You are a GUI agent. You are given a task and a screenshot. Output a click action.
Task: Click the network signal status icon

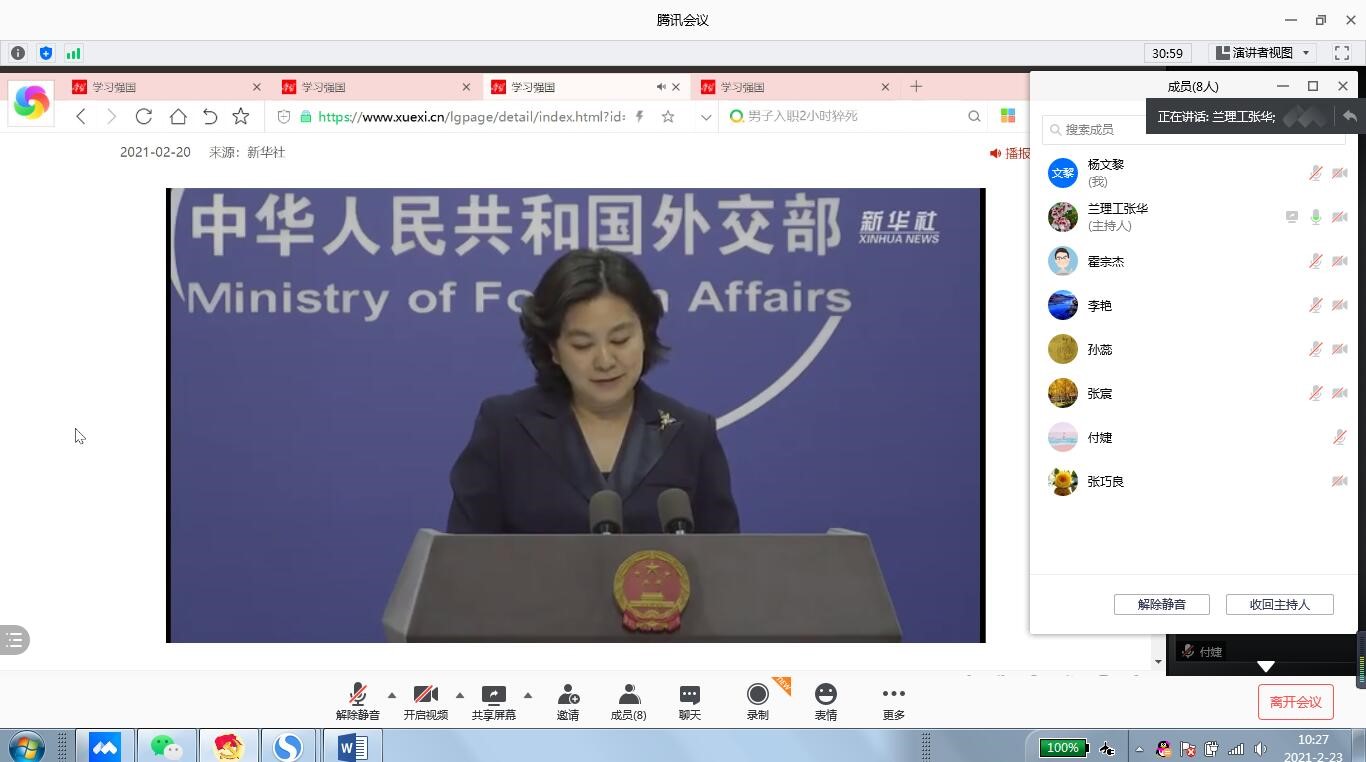tap(73, 53)
